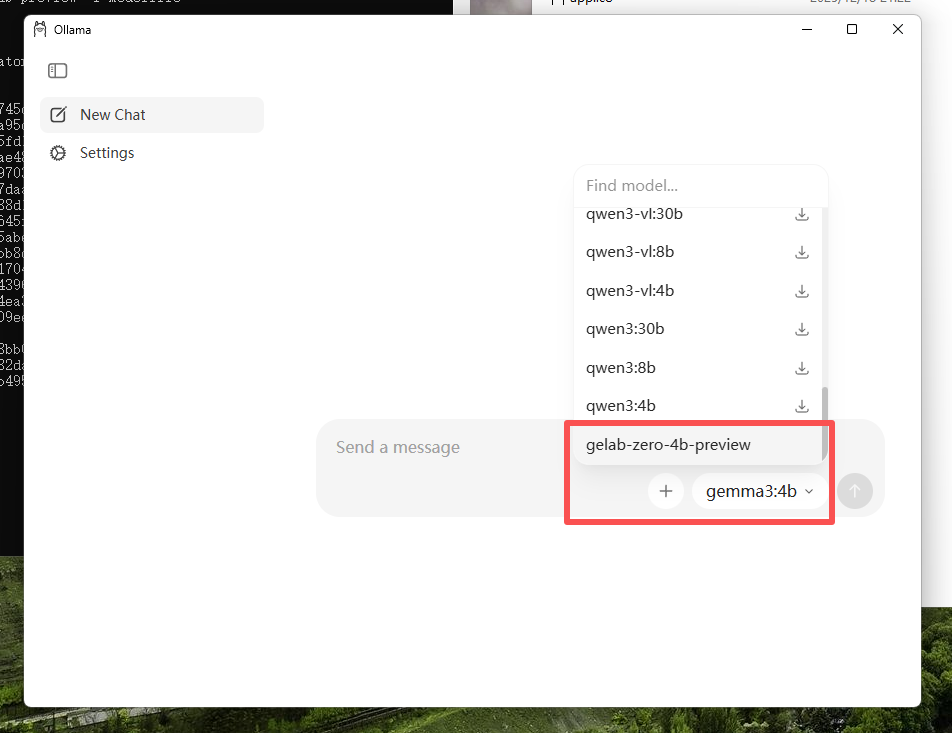This screenshot has width=952, height=733.
Task: Select the qwen3-vl:4b model
Action: (x=698, y=291)
